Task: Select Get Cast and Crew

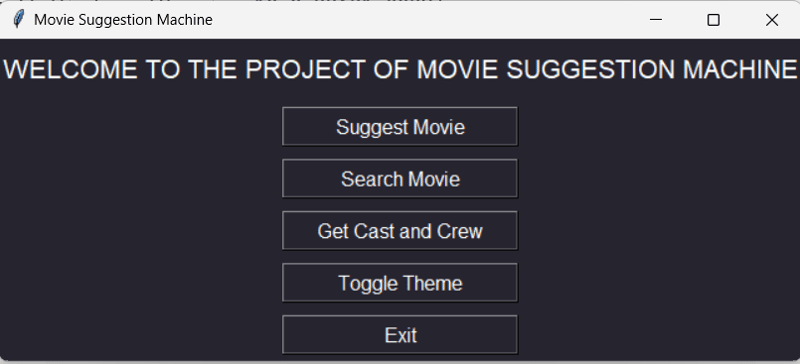Action: point(400,231)
